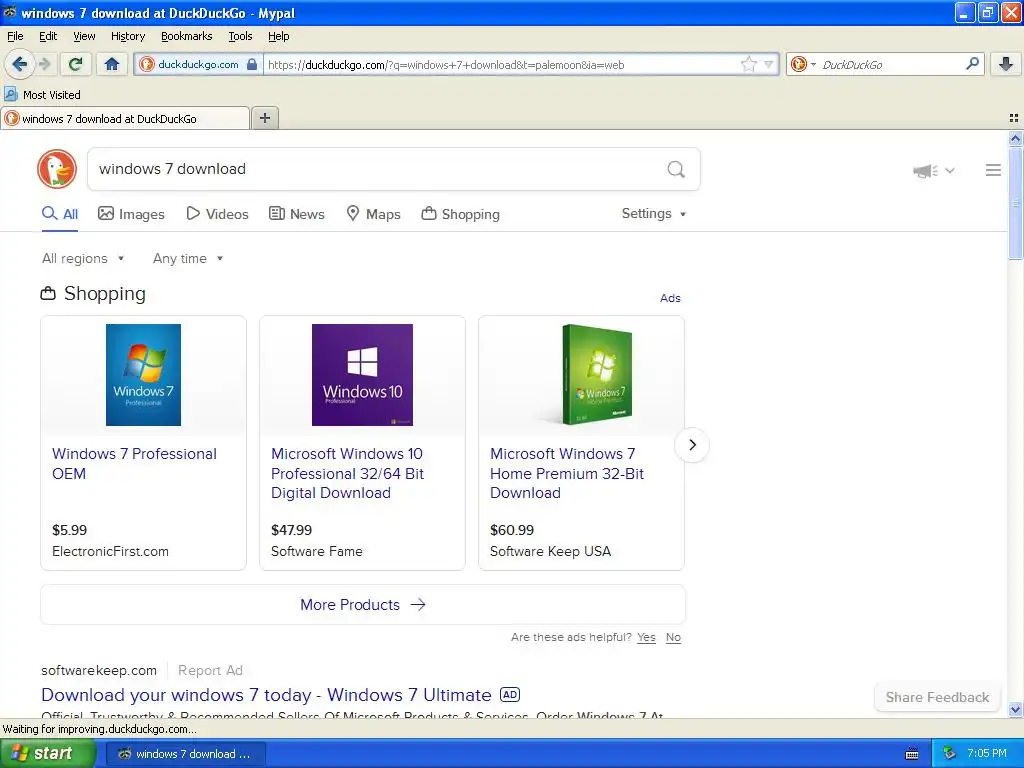Open the File menu
This screenshot has width=1024, height=768.
15,36
